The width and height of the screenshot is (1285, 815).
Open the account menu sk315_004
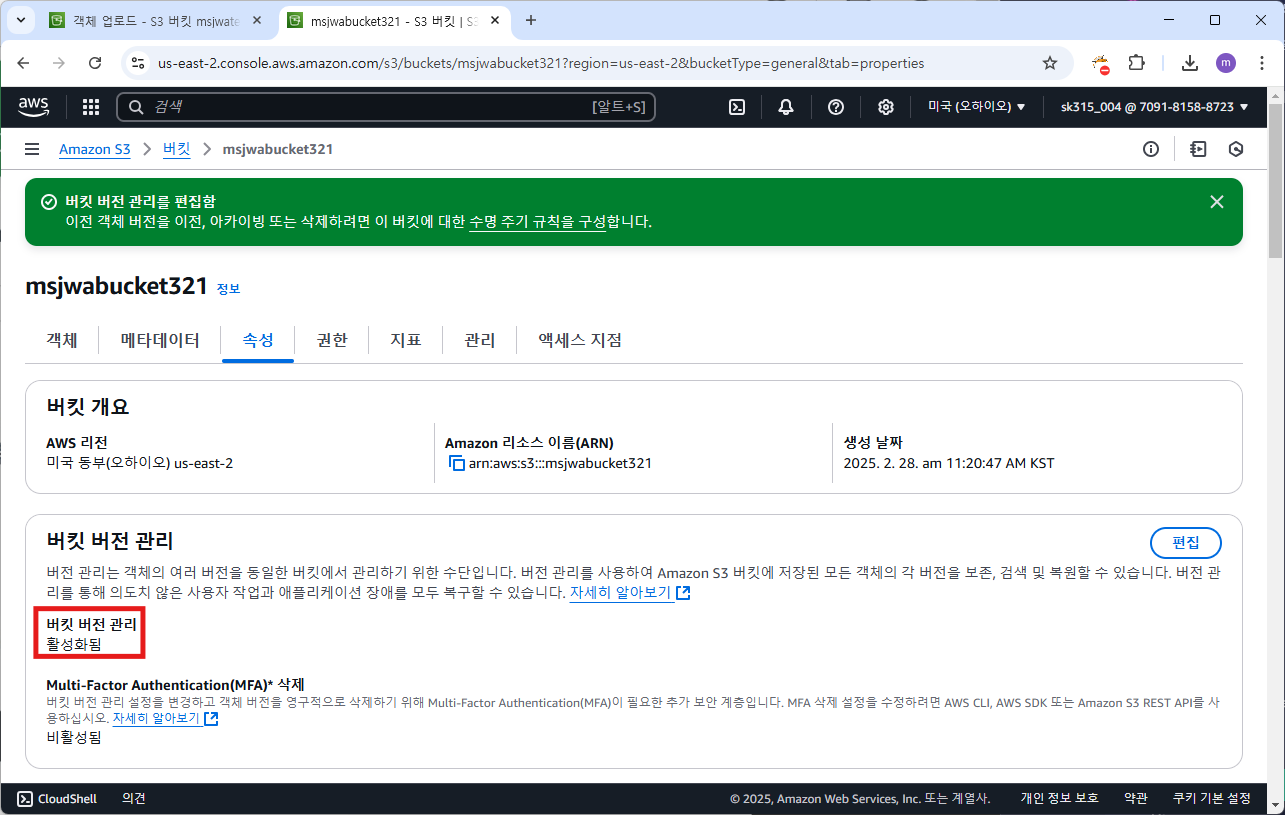[1155, 107]
